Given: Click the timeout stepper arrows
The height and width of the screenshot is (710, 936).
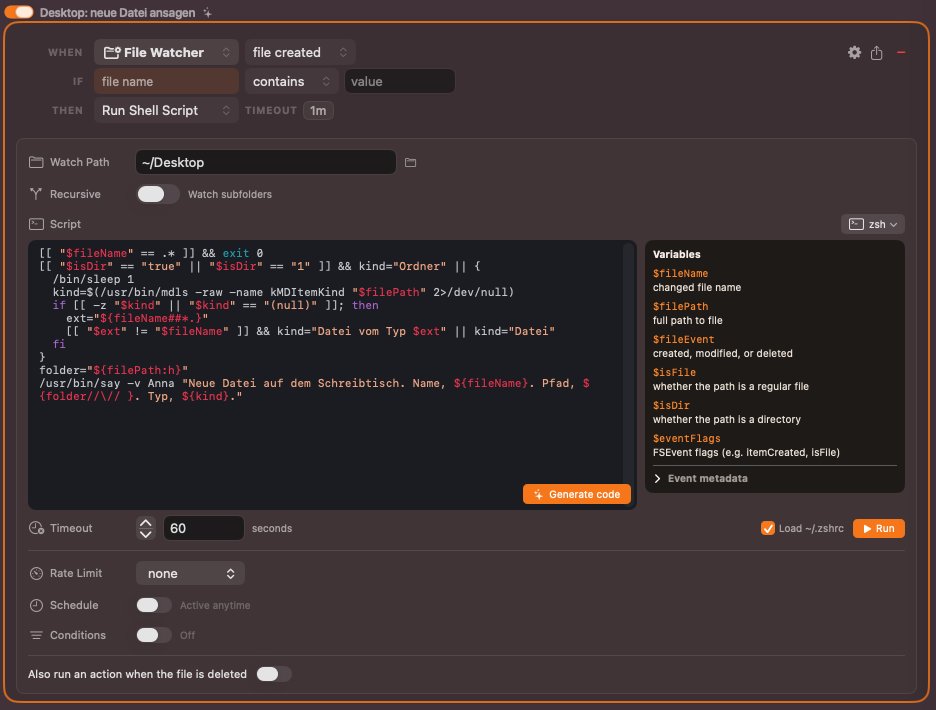Looking at the screenshot, I should [x=146, y=528].
